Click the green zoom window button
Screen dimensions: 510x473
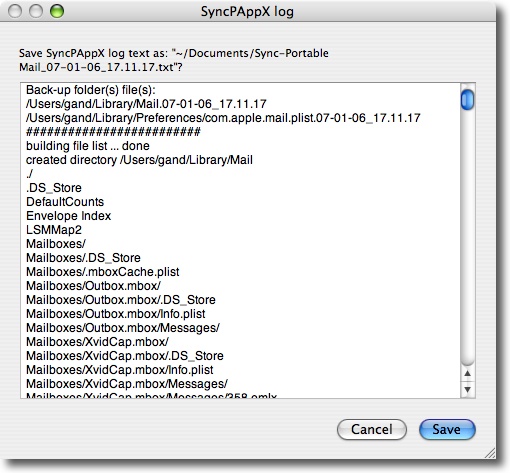point(57,11)
